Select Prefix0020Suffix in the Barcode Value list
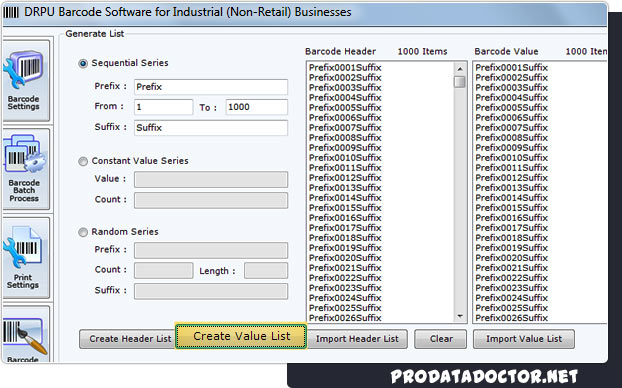This screenshot has width=622, height=388. click(x=512, y=258)
